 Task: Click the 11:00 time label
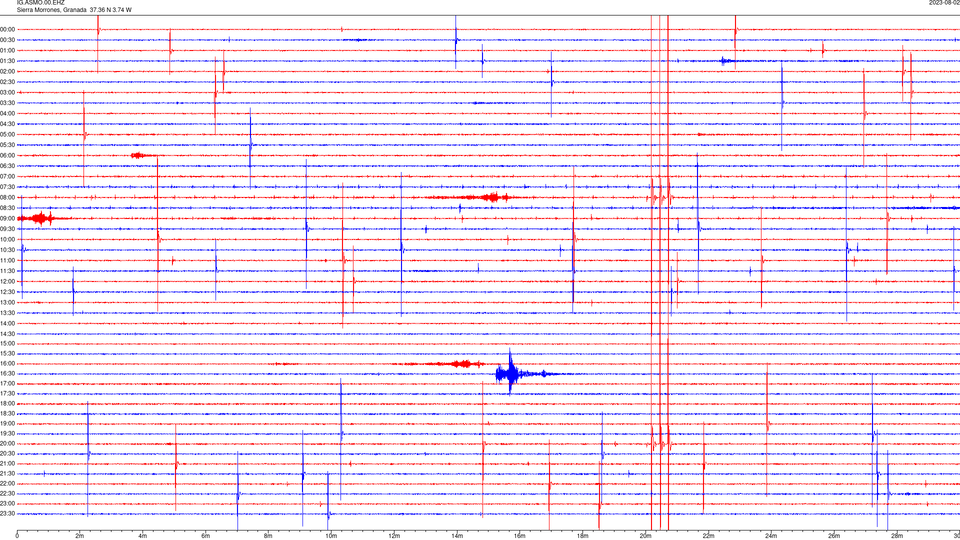7,260
